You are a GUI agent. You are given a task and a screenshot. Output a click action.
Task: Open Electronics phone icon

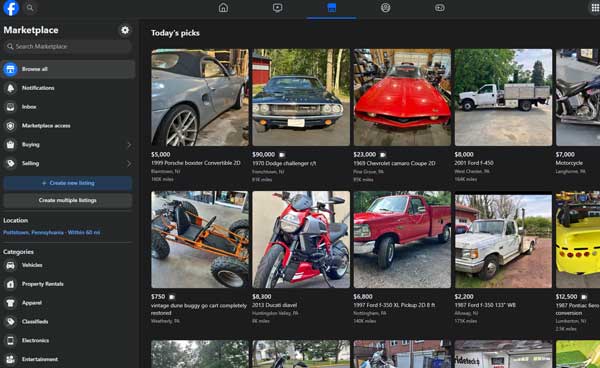(x=10, y=340)
